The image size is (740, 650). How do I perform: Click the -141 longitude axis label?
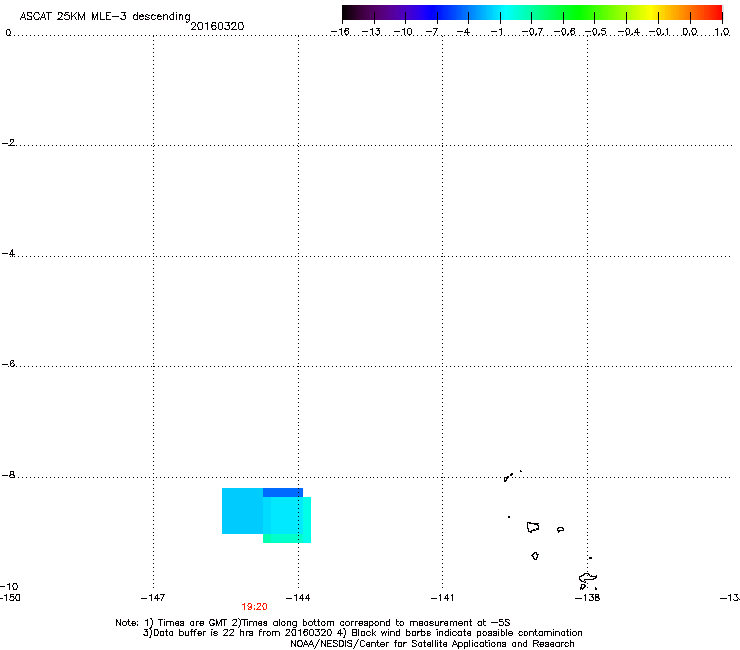[x=442, y=598]
